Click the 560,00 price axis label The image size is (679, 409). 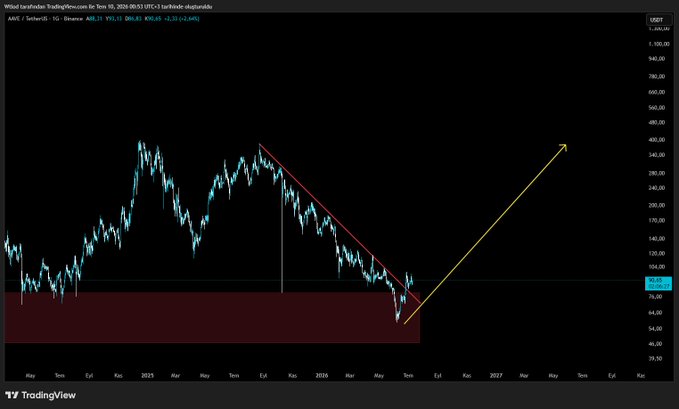(x=656, y=107)
